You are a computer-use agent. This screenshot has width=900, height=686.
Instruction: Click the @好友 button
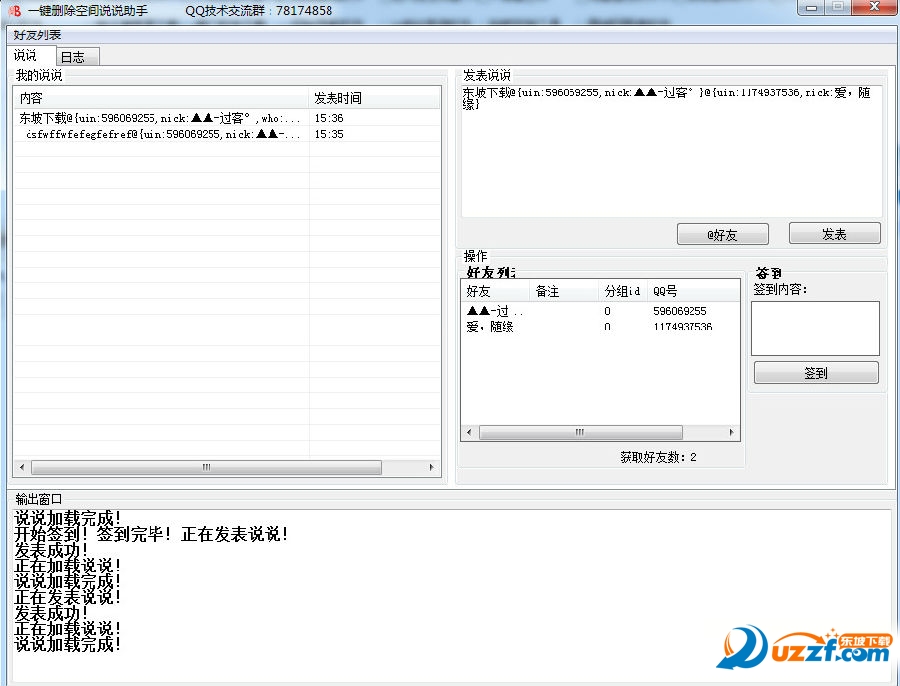722,234
